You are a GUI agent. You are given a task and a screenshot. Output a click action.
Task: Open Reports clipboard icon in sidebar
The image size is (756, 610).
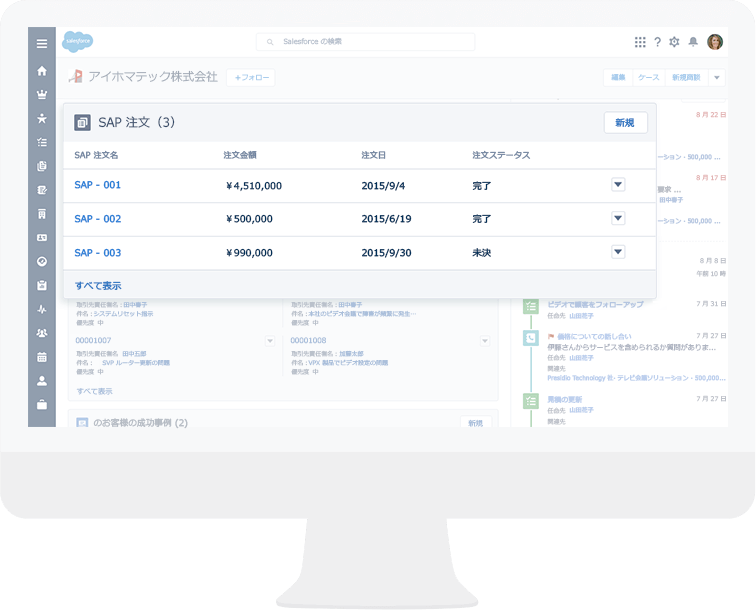pyautogui.click(x=42, y=285)
